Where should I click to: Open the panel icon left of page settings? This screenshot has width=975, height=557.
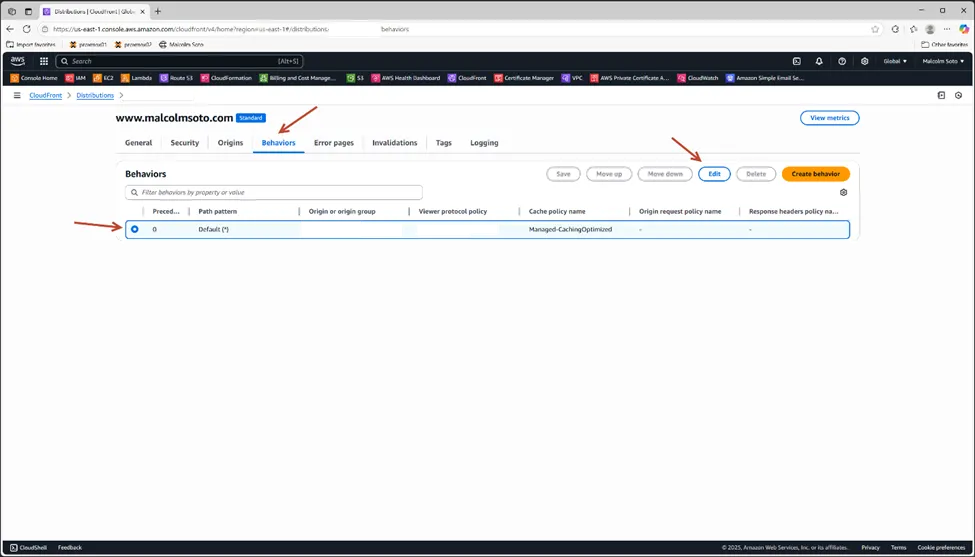(x=941, y=95)
